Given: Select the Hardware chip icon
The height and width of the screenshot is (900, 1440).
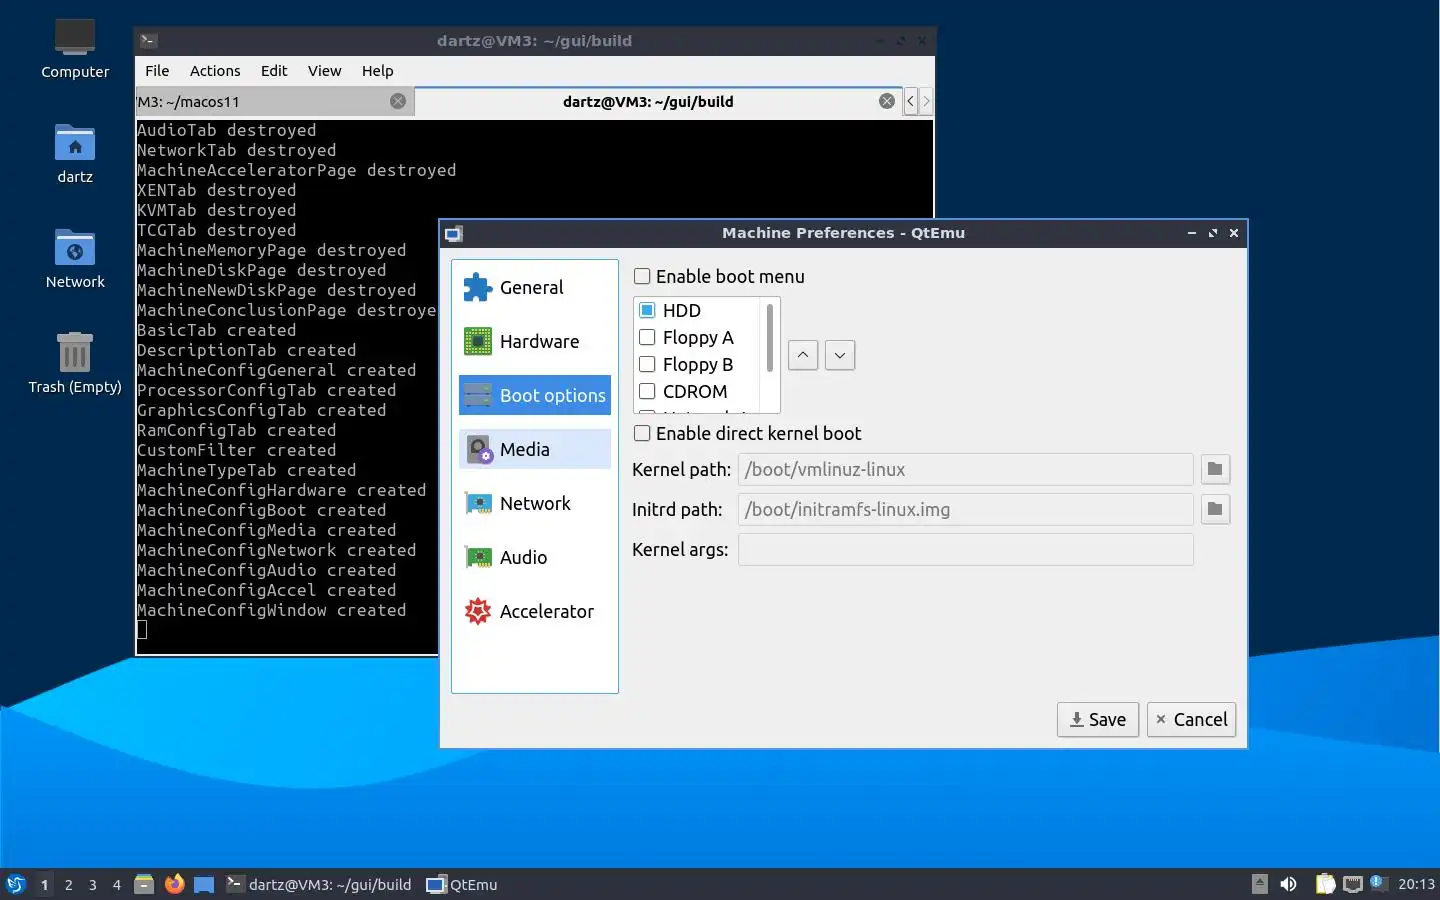Looking at the screenshot, I should (478, 342).
